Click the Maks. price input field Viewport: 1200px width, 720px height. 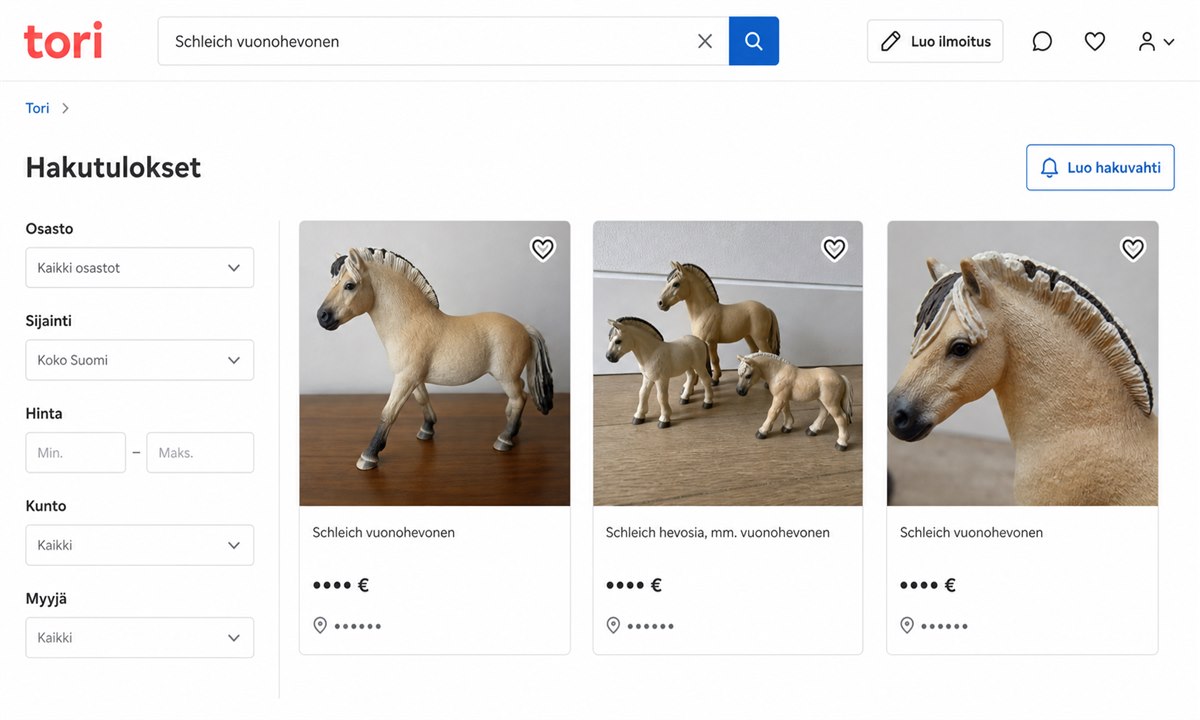(200, 452)
